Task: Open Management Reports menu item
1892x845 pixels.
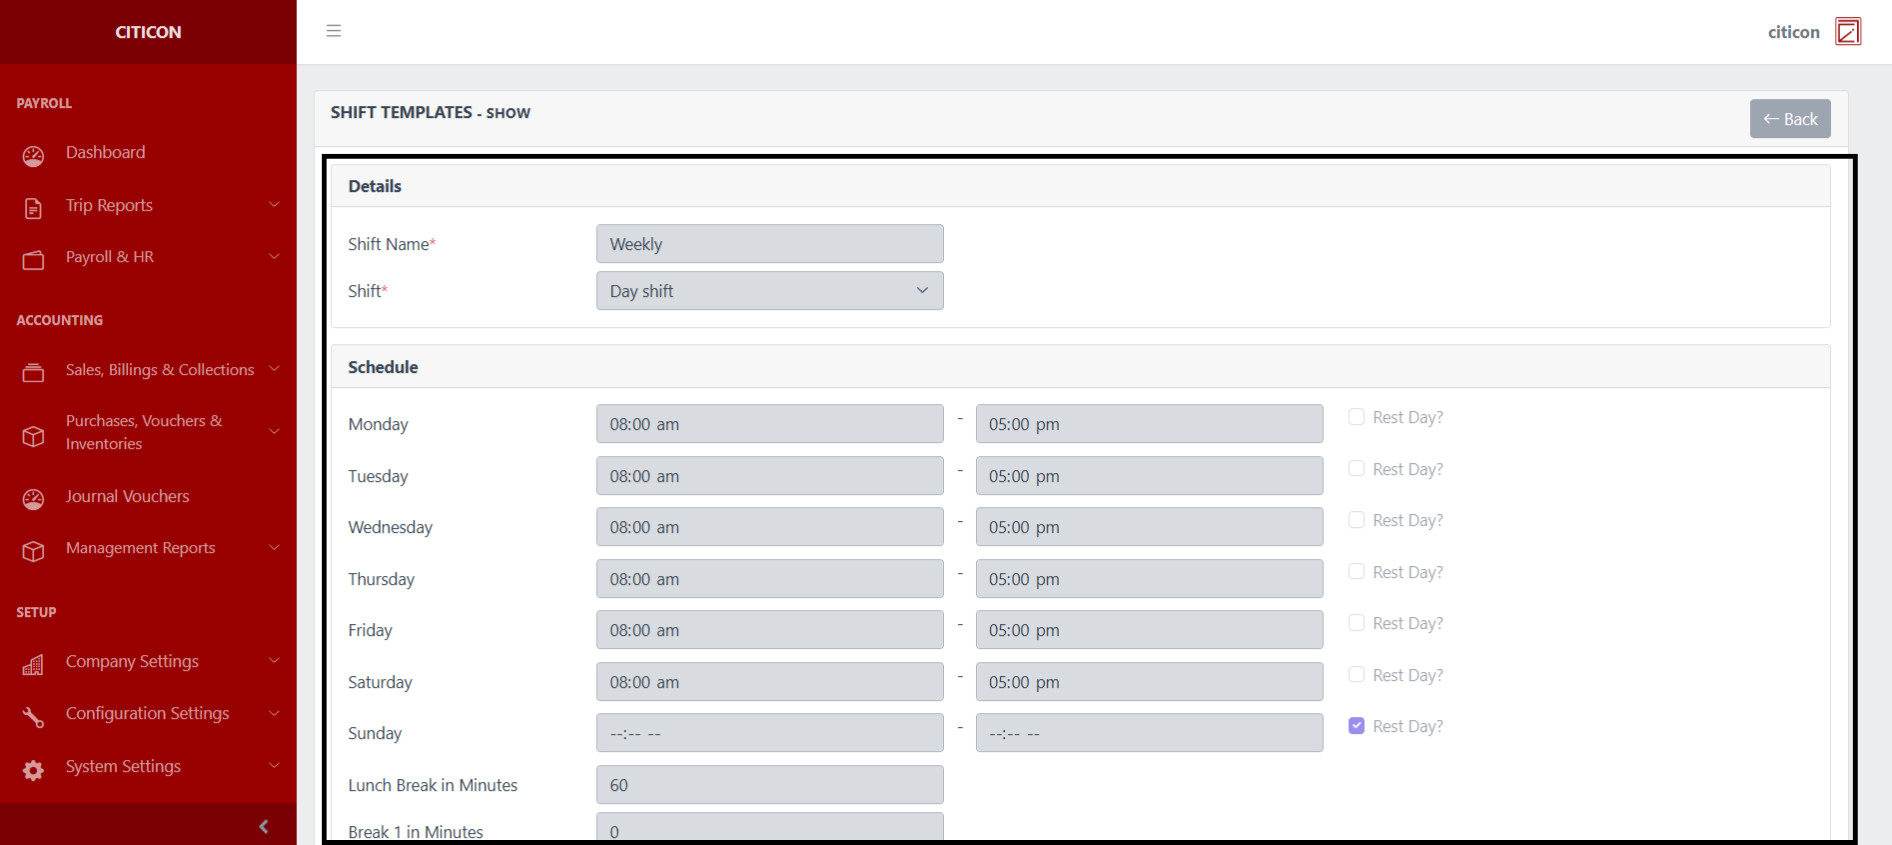Action: (x=140, y=548)
